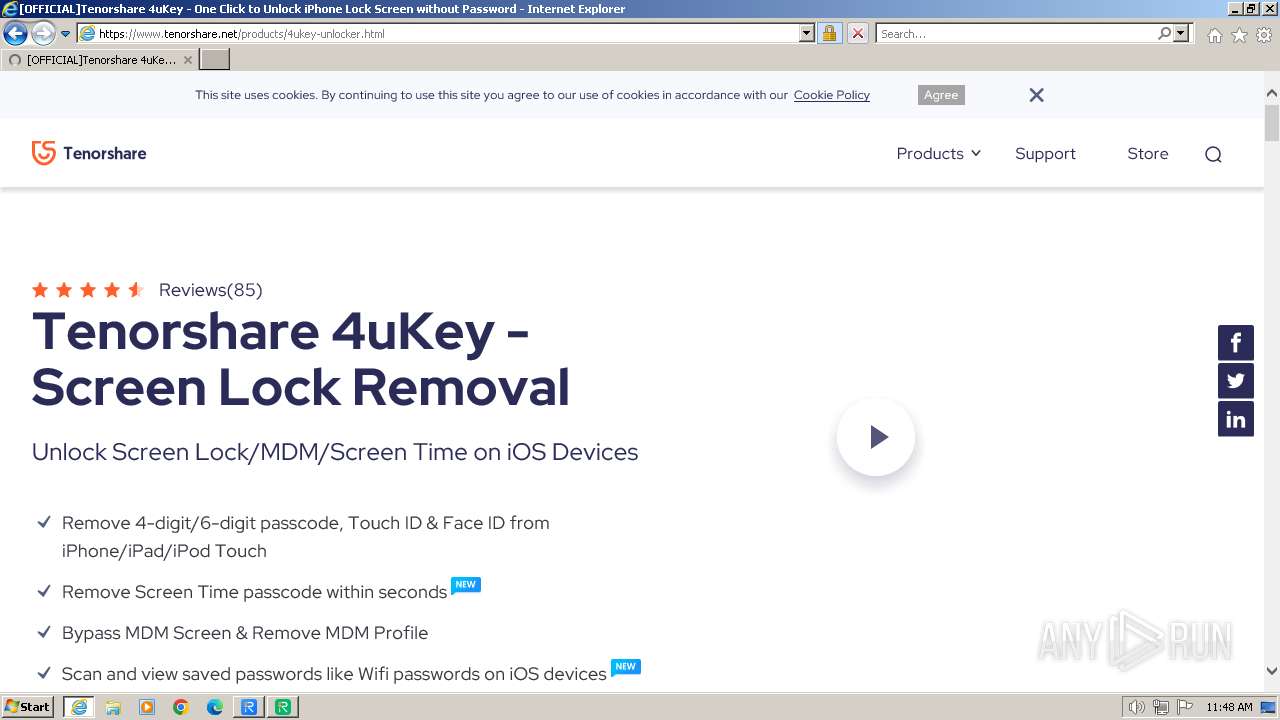
Task: Click the magnifier search icon in IE toolbar
Action: click(1164, 33)
